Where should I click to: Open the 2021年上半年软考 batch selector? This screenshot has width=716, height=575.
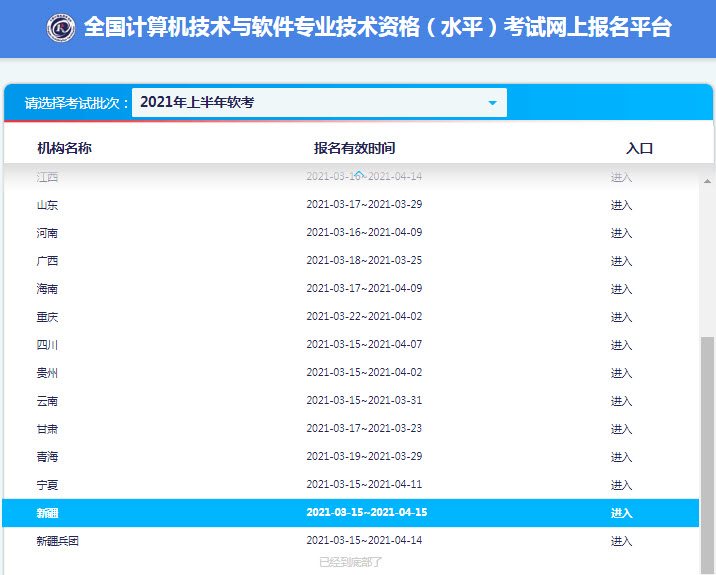(x=318, y=103)
